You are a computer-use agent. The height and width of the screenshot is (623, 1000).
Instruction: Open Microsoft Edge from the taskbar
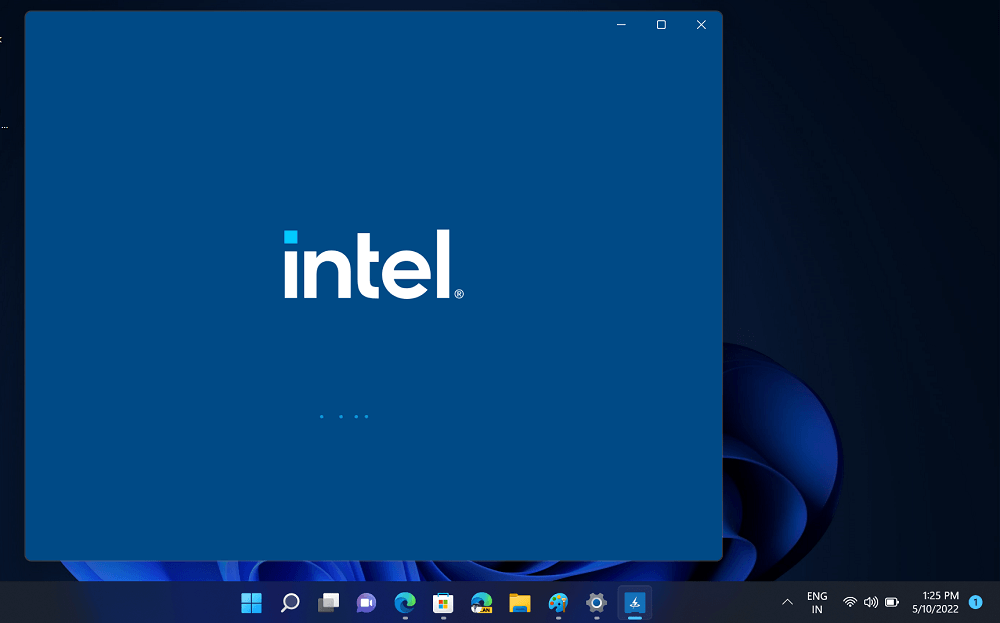pyautogui.click(x=405, y=603)
